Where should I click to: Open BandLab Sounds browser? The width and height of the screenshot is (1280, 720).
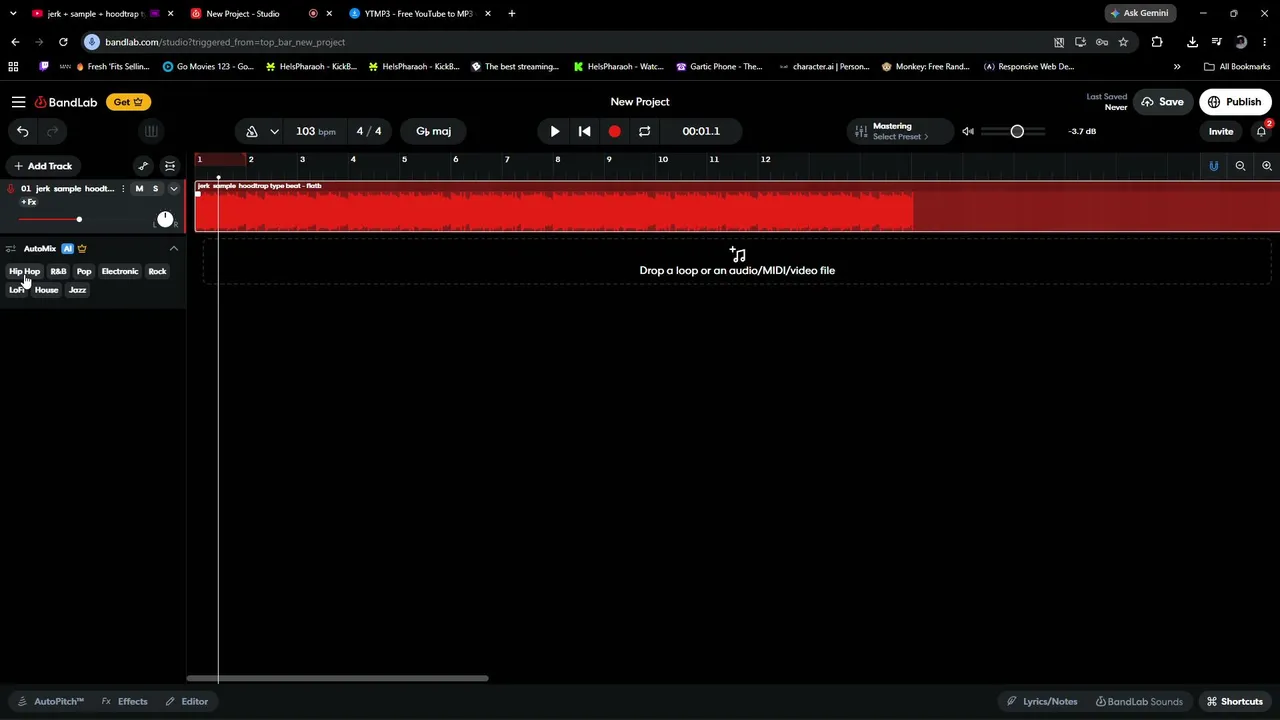[1139, 701]
